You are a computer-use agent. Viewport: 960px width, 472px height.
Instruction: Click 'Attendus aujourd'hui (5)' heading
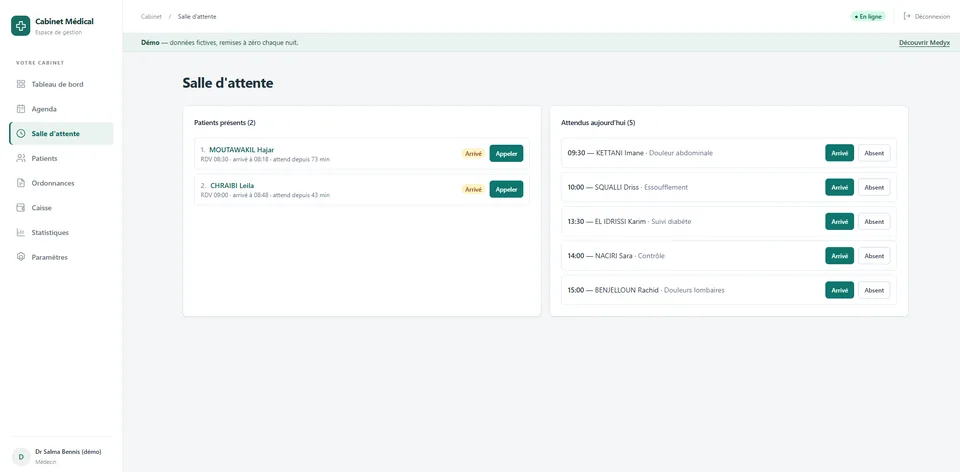pyautogui.click(x=598, y=122)
